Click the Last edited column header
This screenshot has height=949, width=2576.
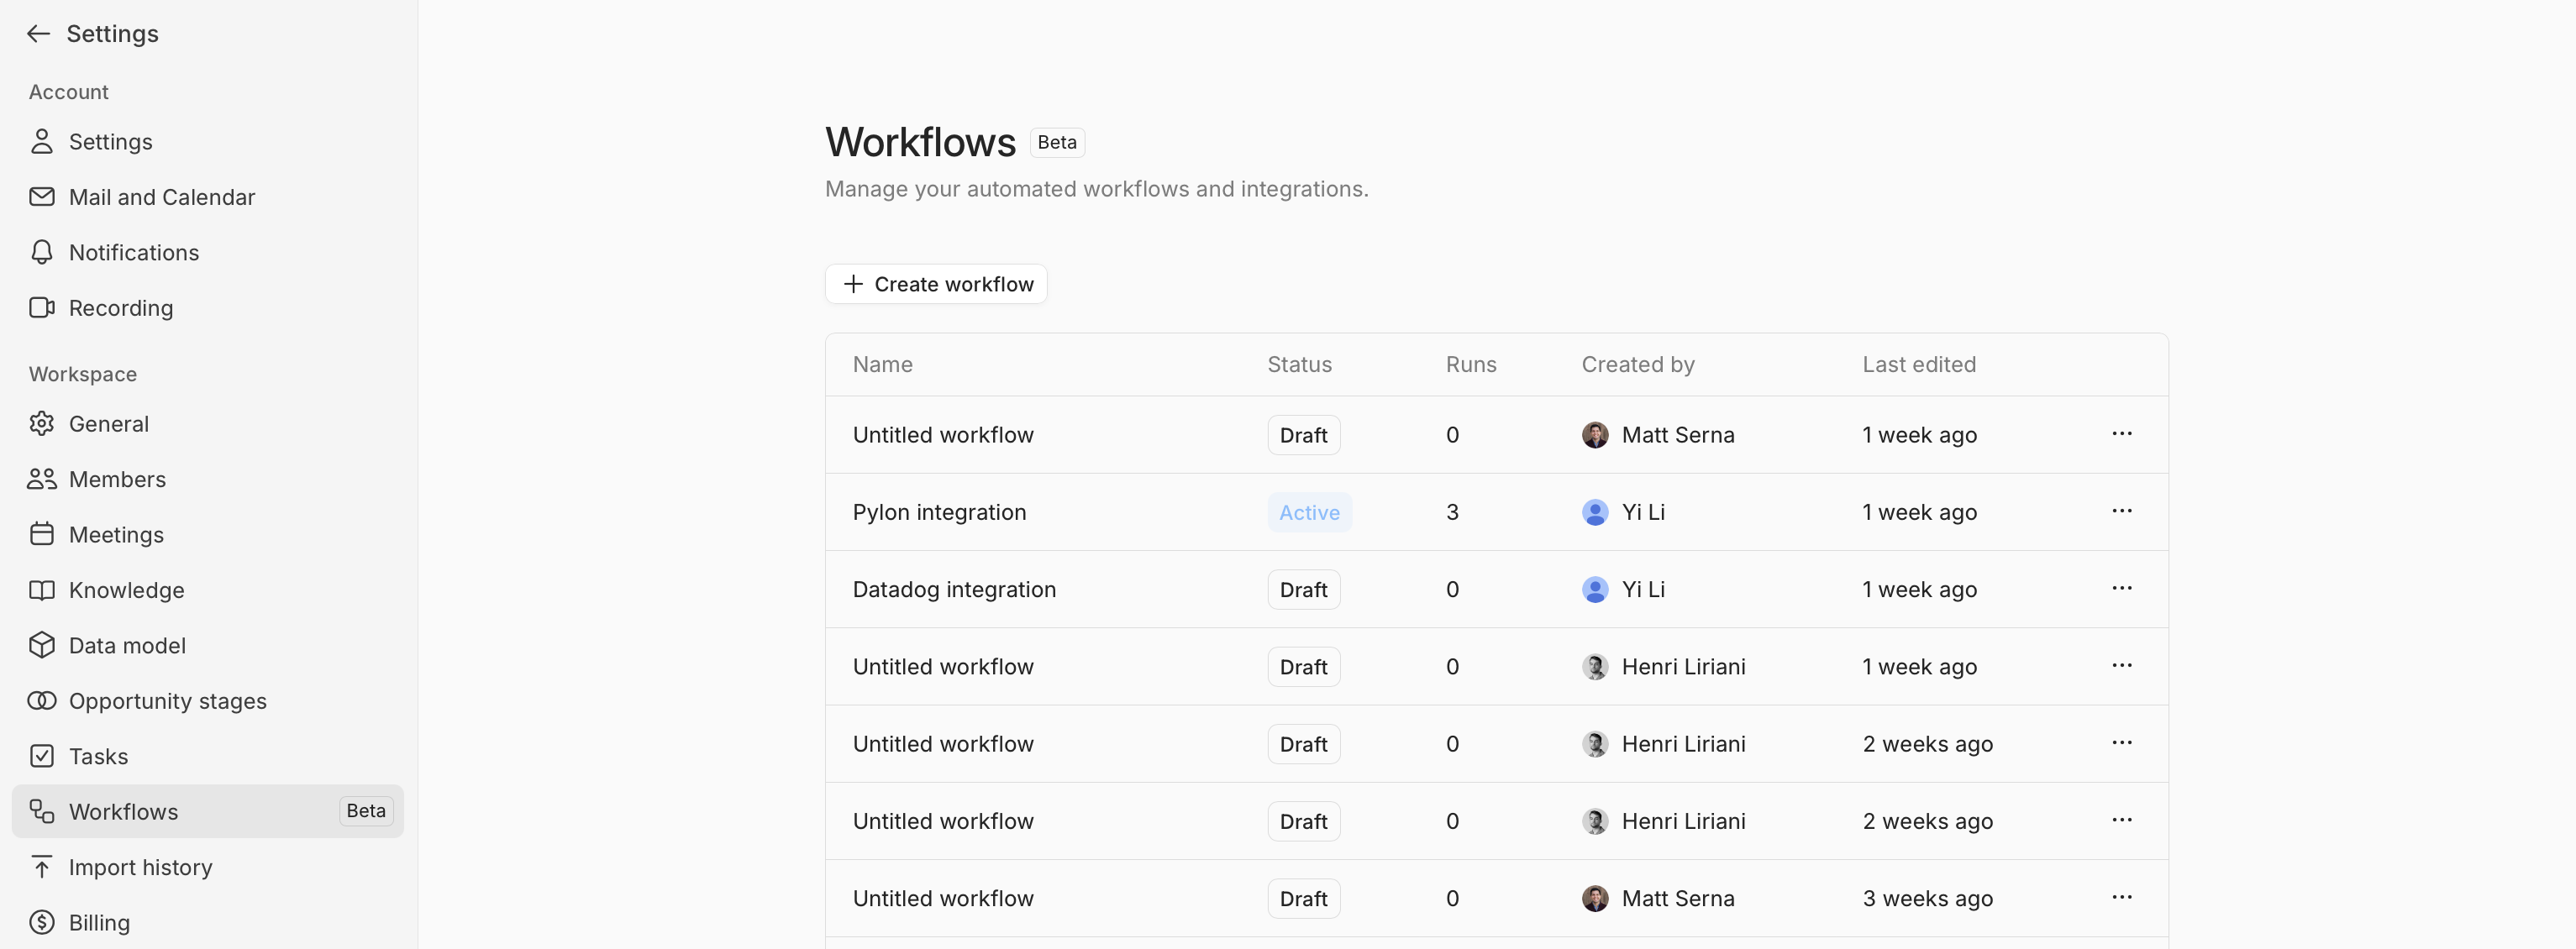(x=1918, y=364)
